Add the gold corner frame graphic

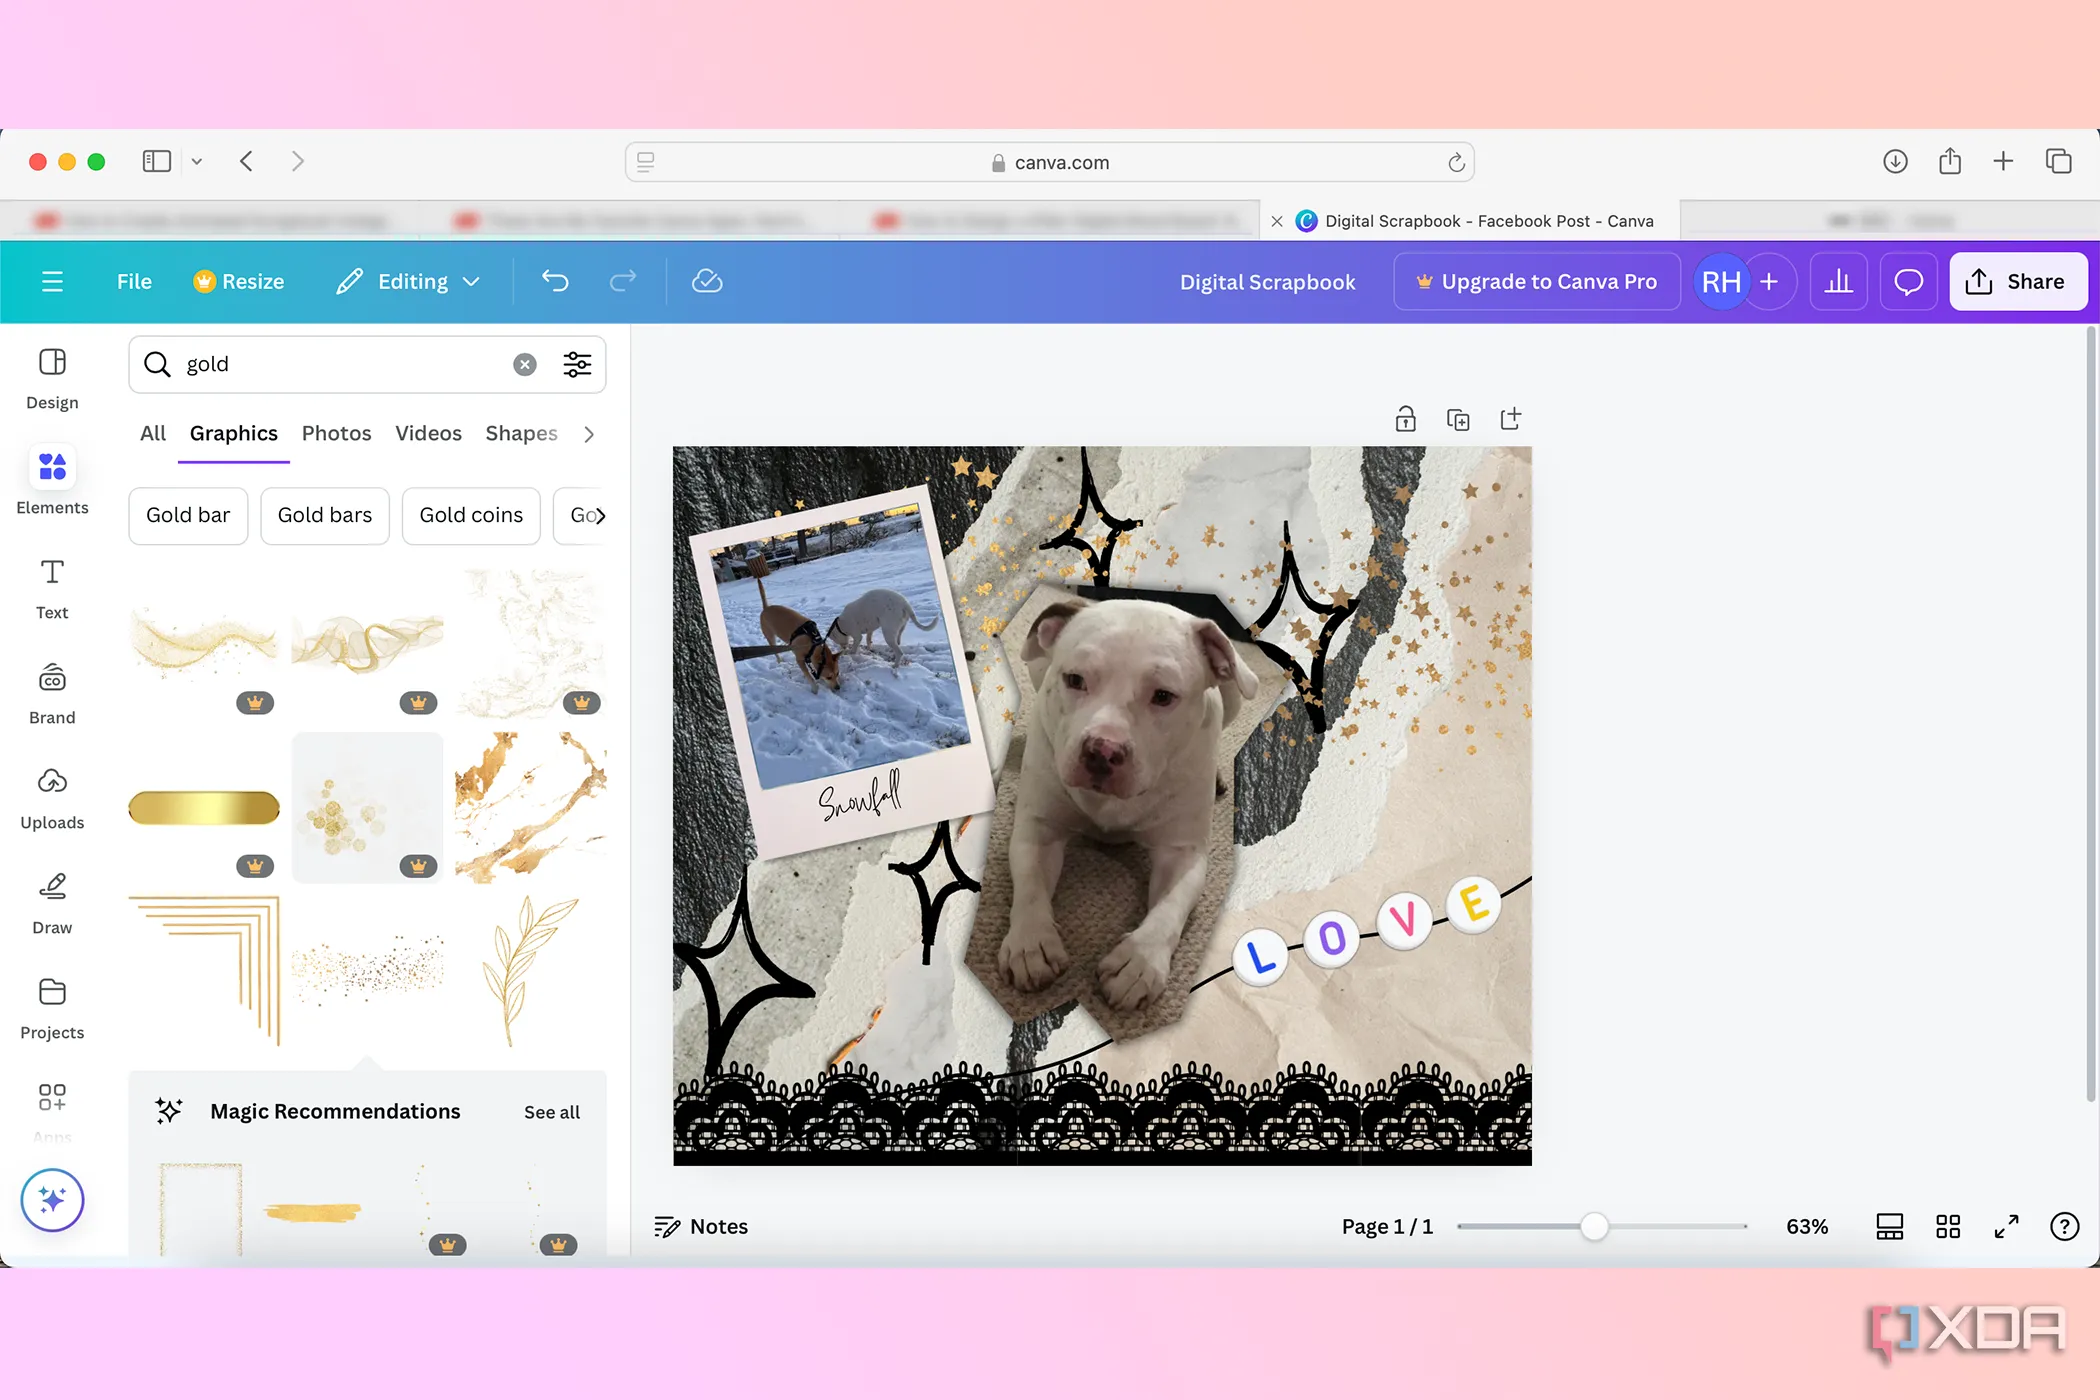coord(204,971)
